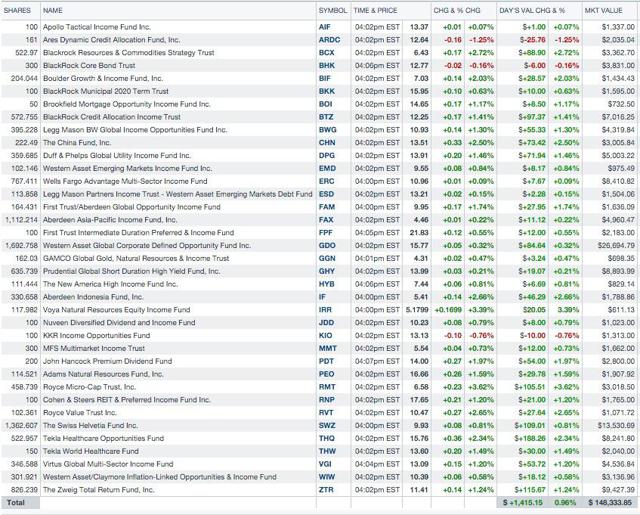Screen dimensions: 640x515
Task: Click The China Fund, Inc. name
Action: (x=77, y=143)
